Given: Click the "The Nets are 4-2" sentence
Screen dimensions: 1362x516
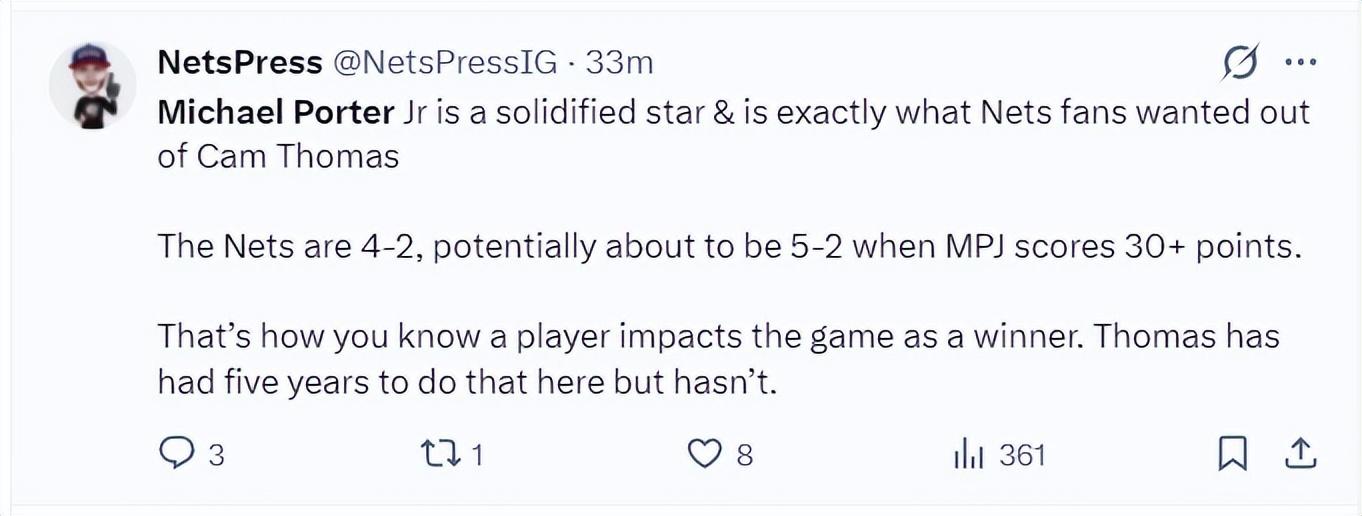Looking at the screenshot, I should (x=729, y=246).
